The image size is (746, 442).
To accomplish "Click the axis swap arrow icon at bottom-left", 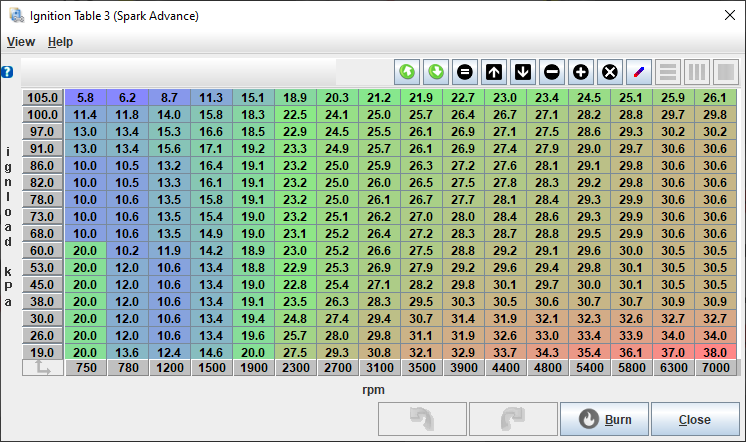I will point(42,369).
